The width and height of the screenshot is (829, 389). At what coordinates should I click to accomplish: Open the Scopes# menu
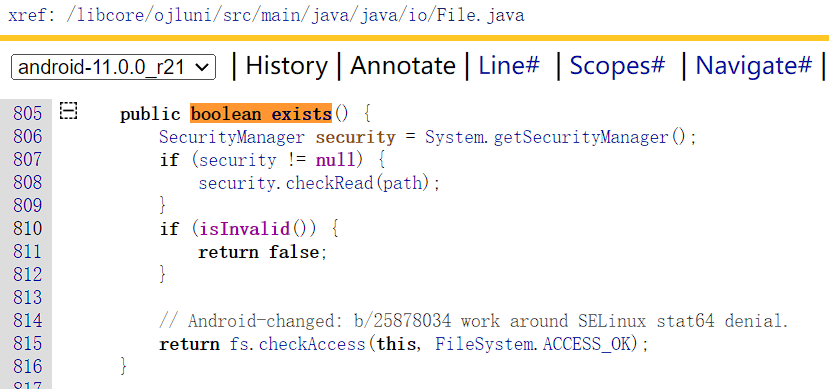click(x=617, y=66)
